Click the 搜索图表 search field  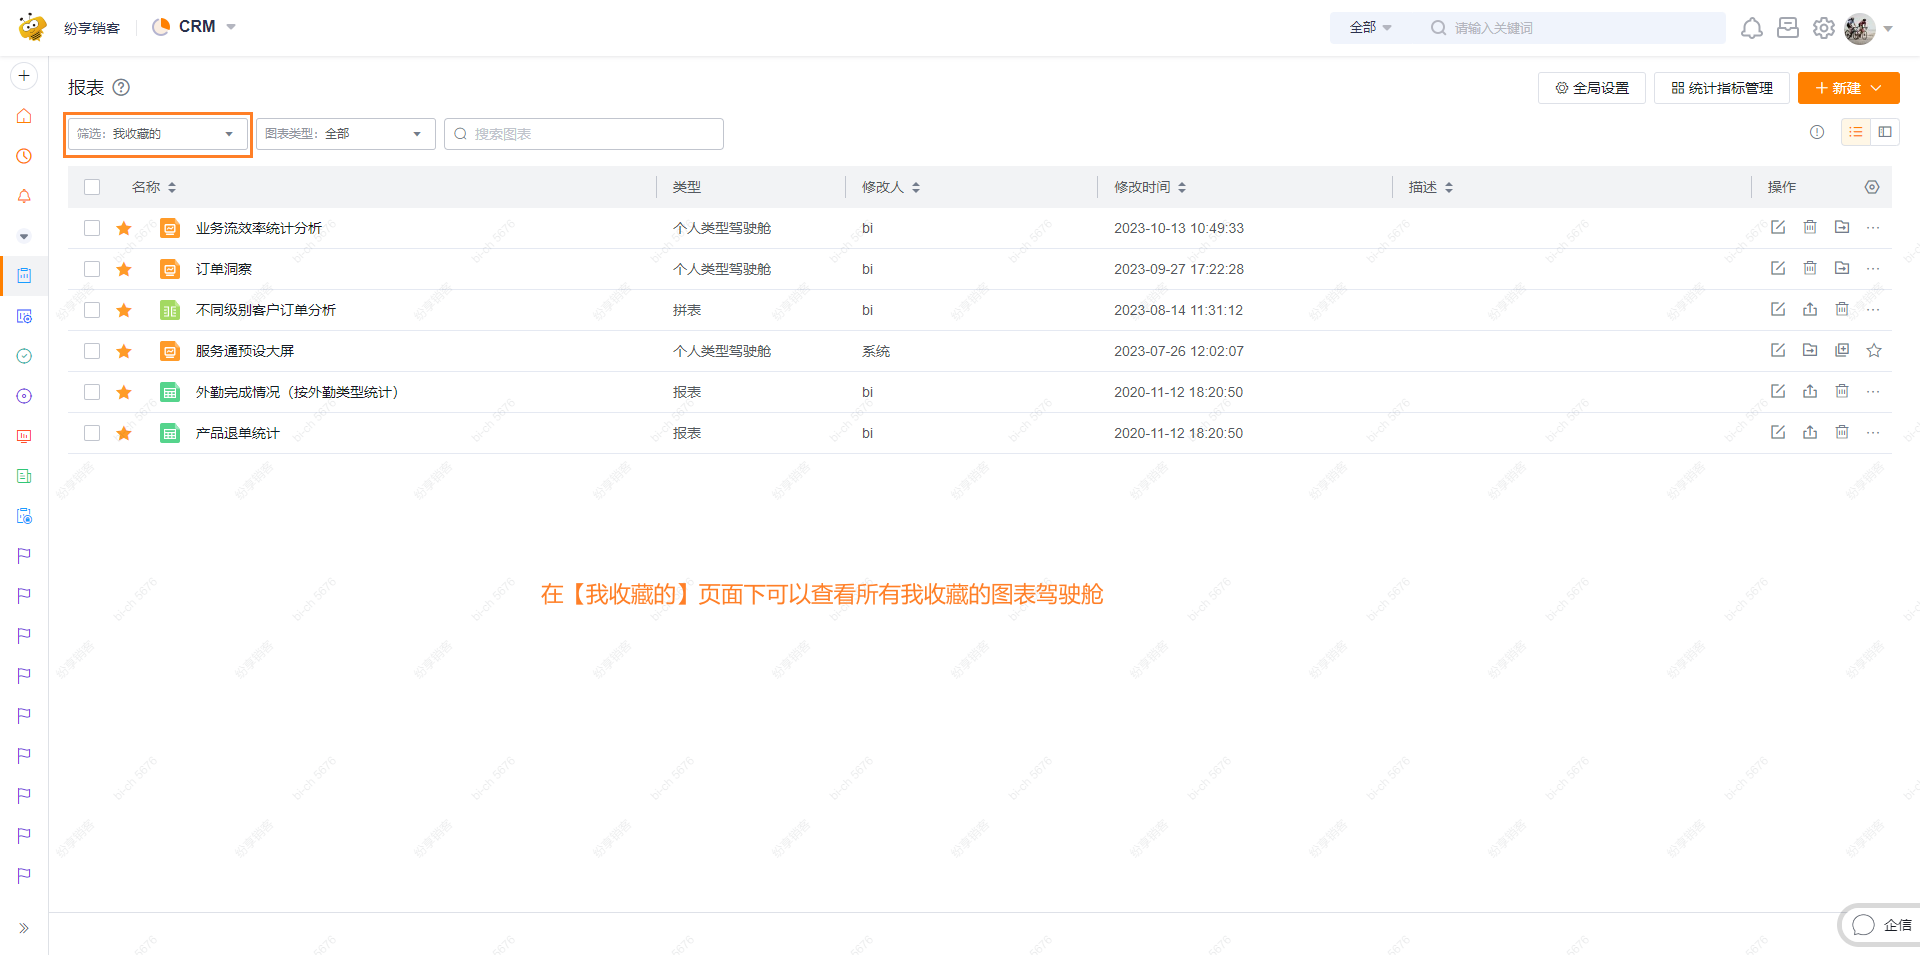click(583, 133)
